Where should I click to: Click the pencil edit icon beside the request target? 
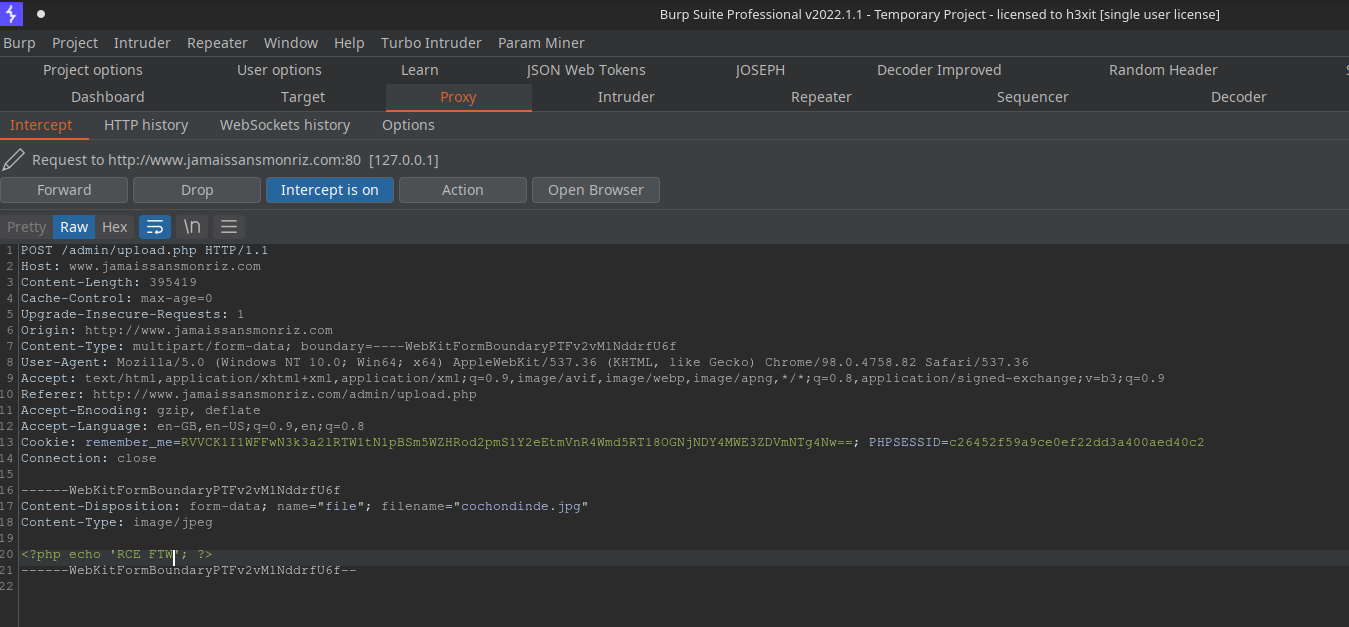14,160
